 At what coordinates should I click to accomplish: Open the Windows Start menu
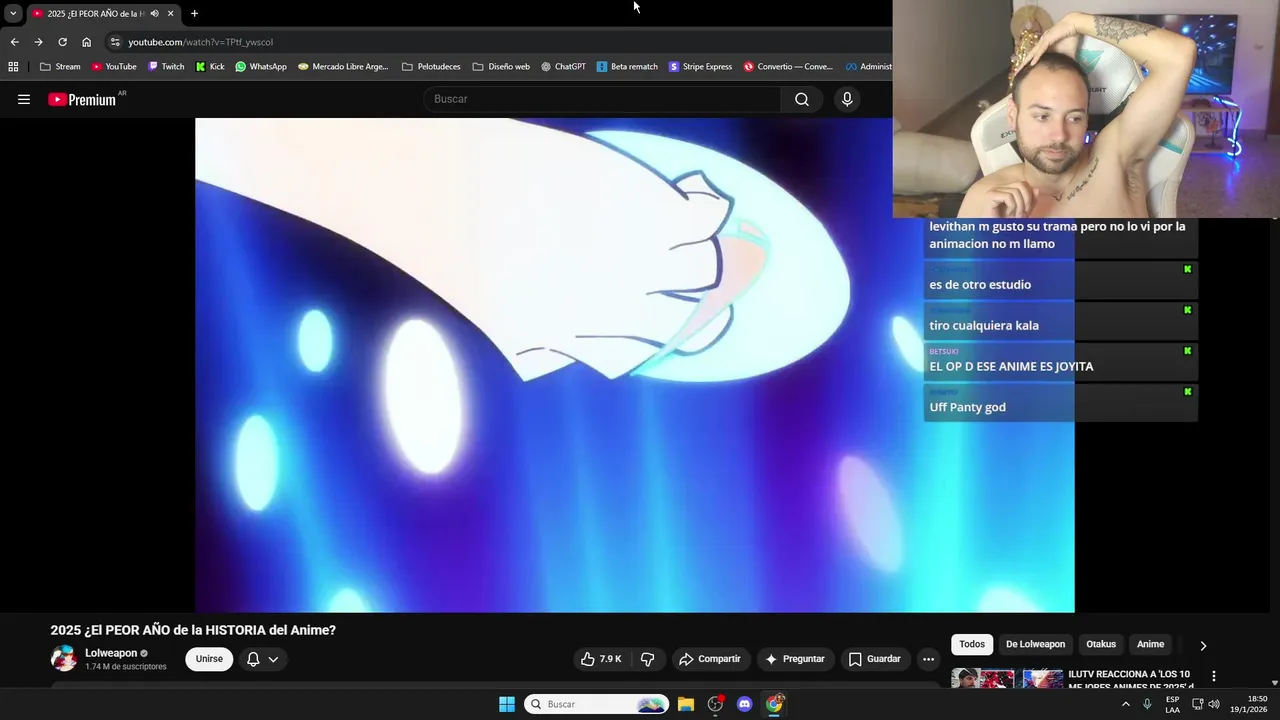[507, 704]
